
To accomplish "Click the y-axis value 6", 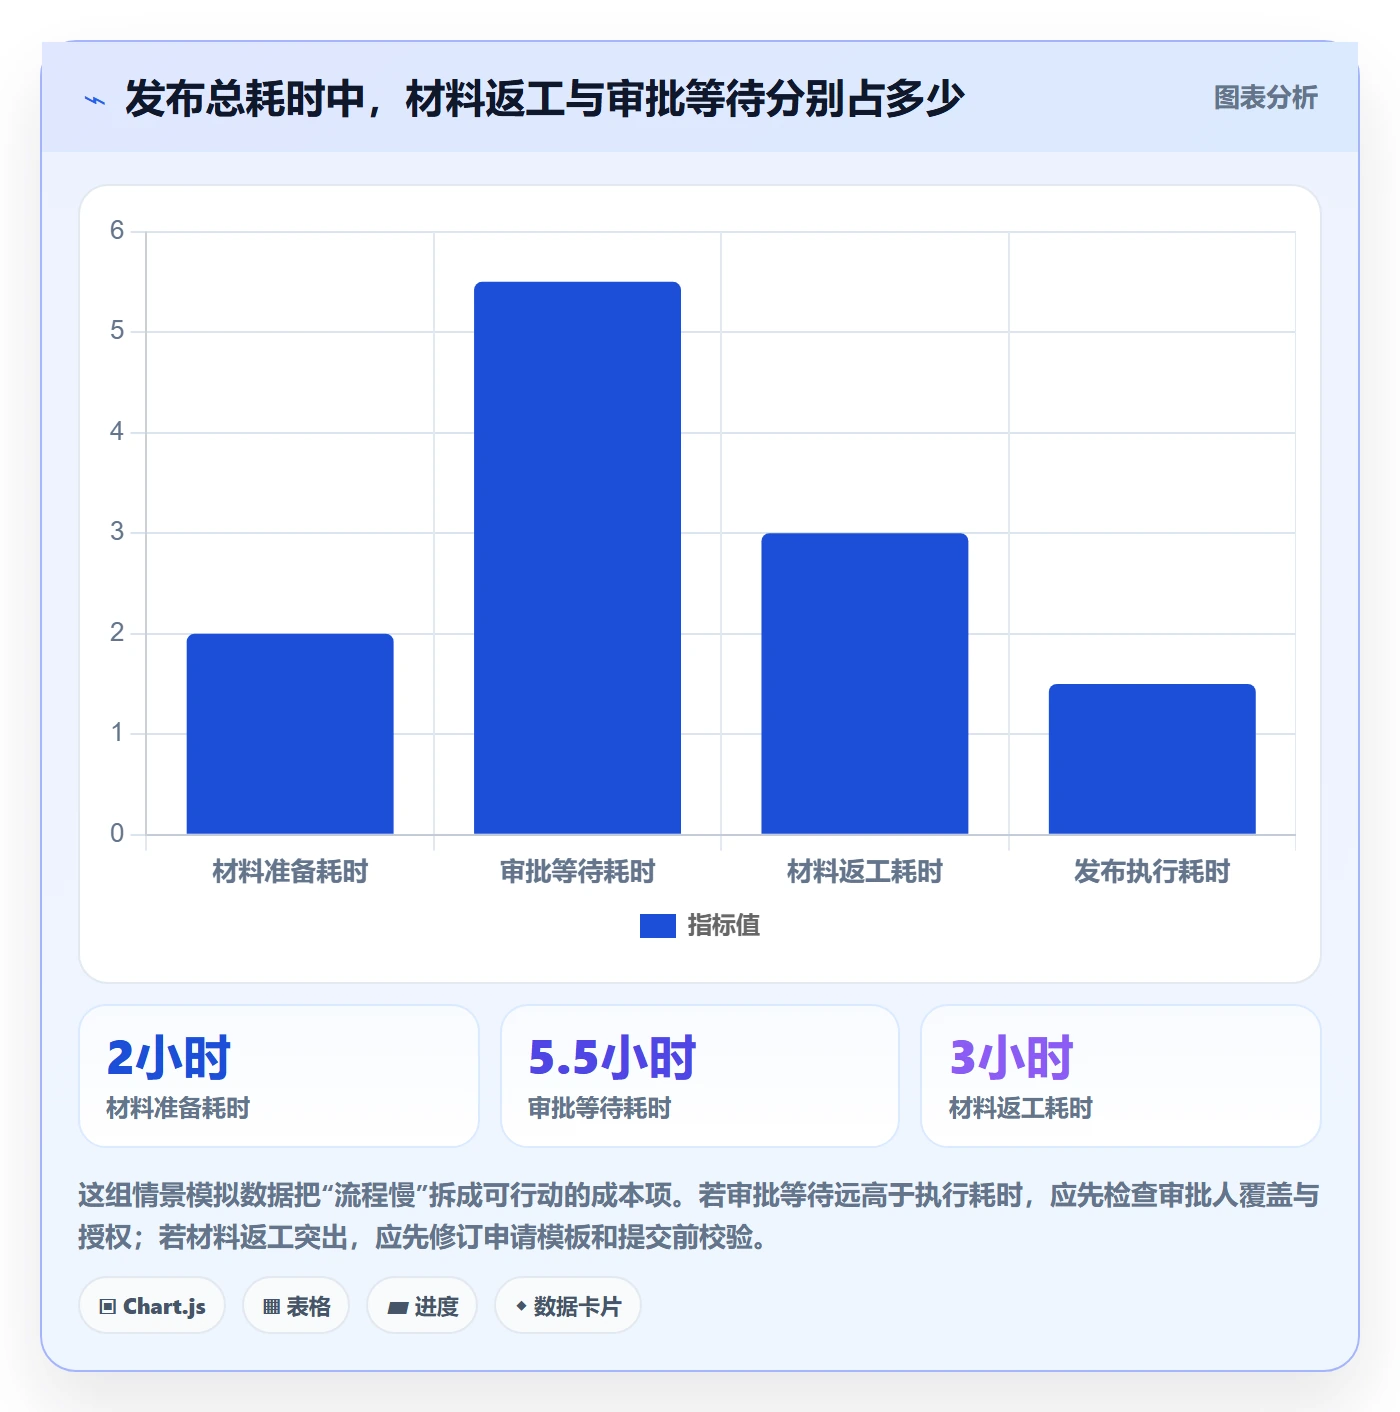I will point(117,231).
